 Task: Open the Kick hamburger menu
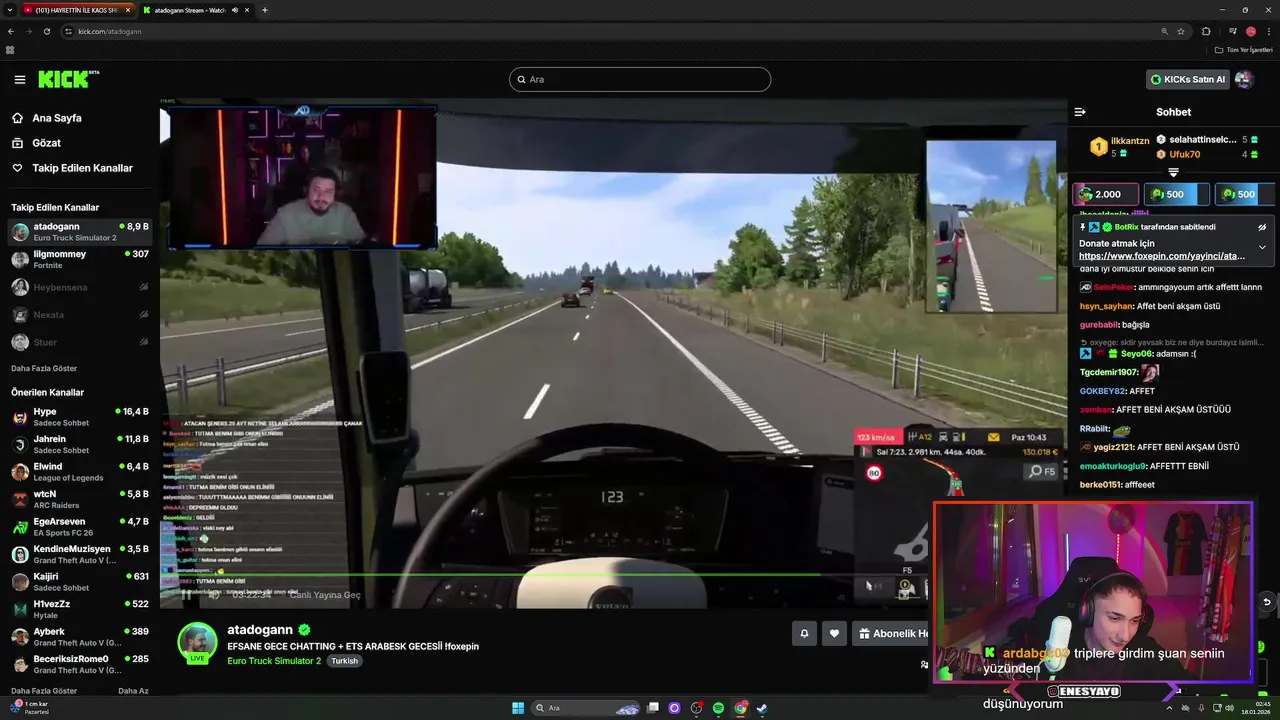(20, 79)
